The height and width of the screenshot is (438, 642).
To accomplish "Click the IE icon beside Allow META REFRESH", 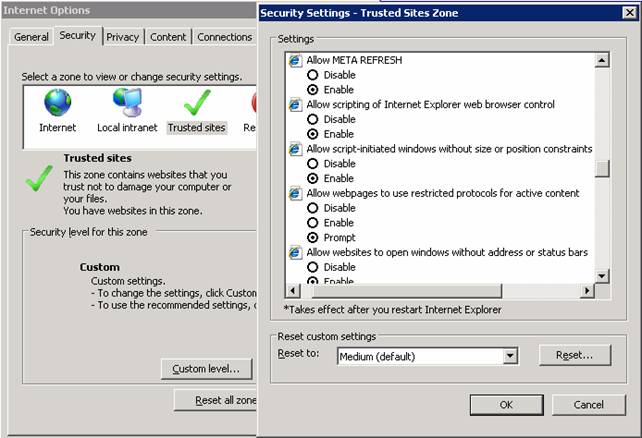I will tap(295, 61).
